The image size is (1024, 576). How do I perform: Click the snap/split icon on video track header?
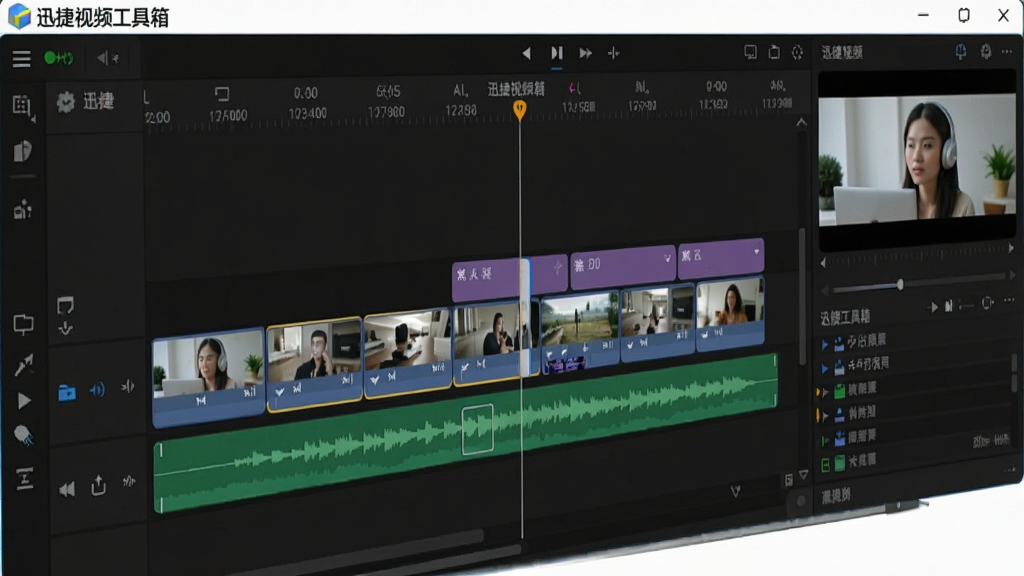(127, 387)
